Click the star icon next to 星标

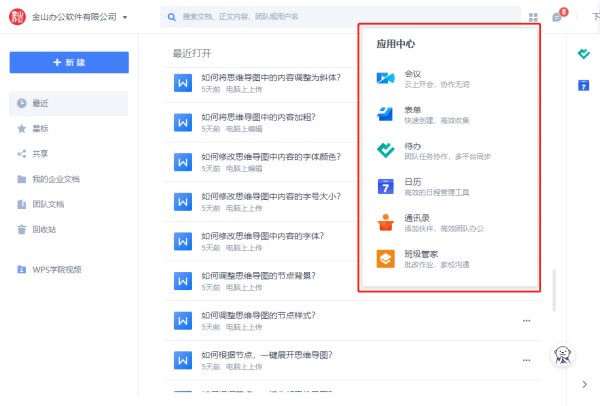pyautogui.click(x=22, y=129)
